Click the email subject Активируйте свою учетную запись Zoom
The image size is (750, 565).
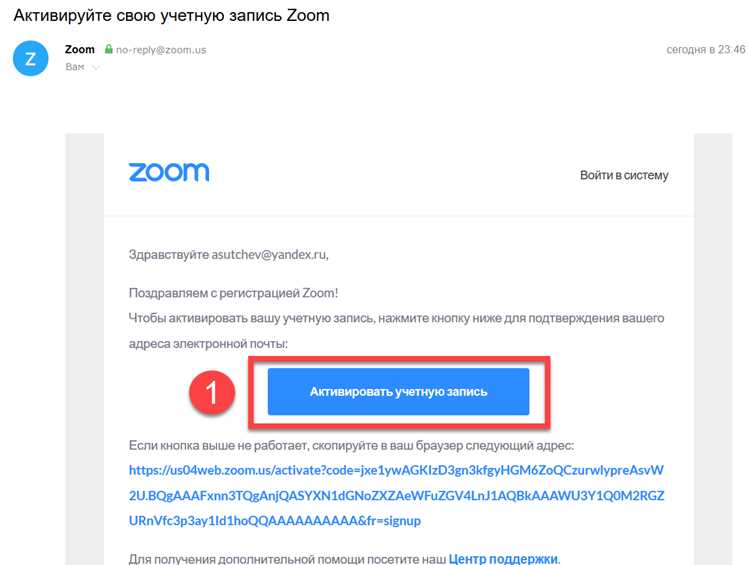pos(171,15)
